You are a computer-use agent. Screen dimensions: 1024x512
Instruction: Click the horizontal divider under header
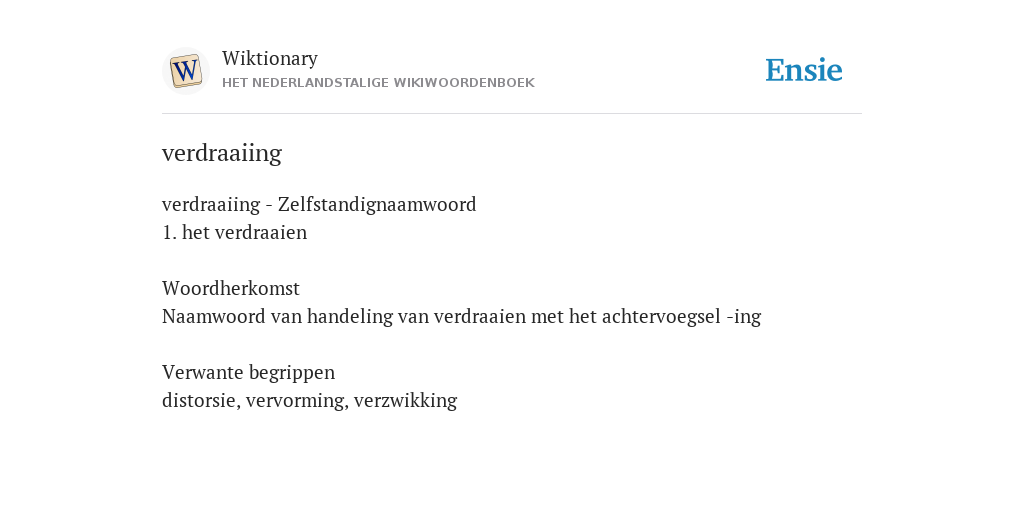click(512, 114)
